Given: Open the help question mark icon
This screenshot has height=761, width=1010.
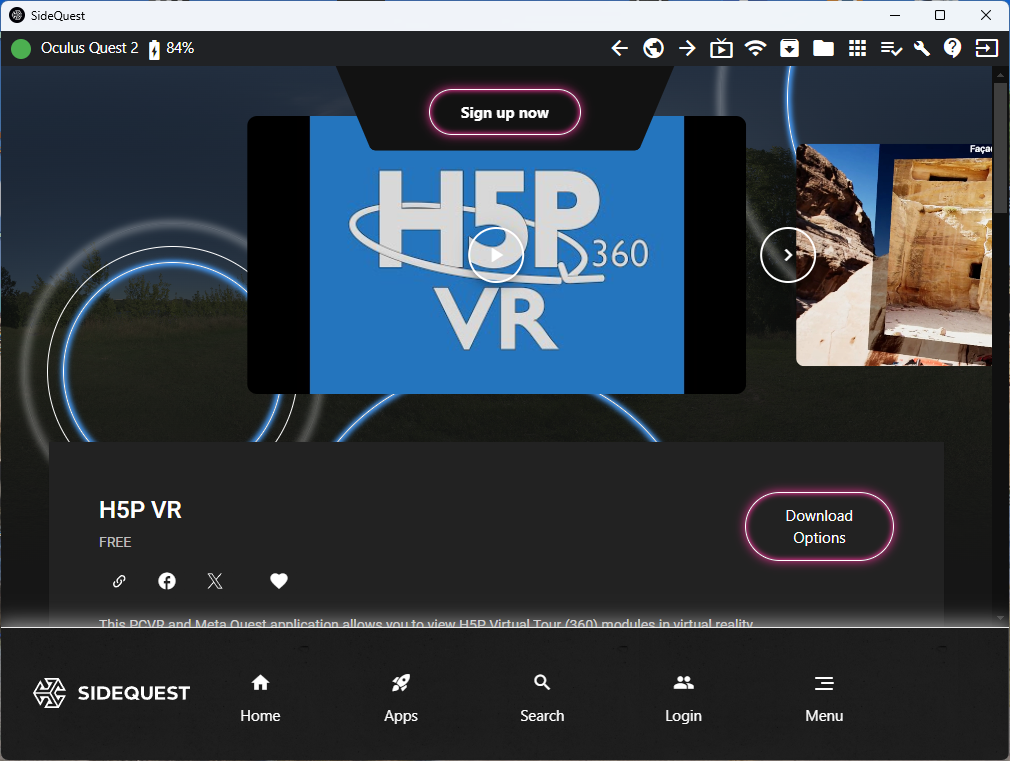Looking at the screenshot, I should click(953, 48).
